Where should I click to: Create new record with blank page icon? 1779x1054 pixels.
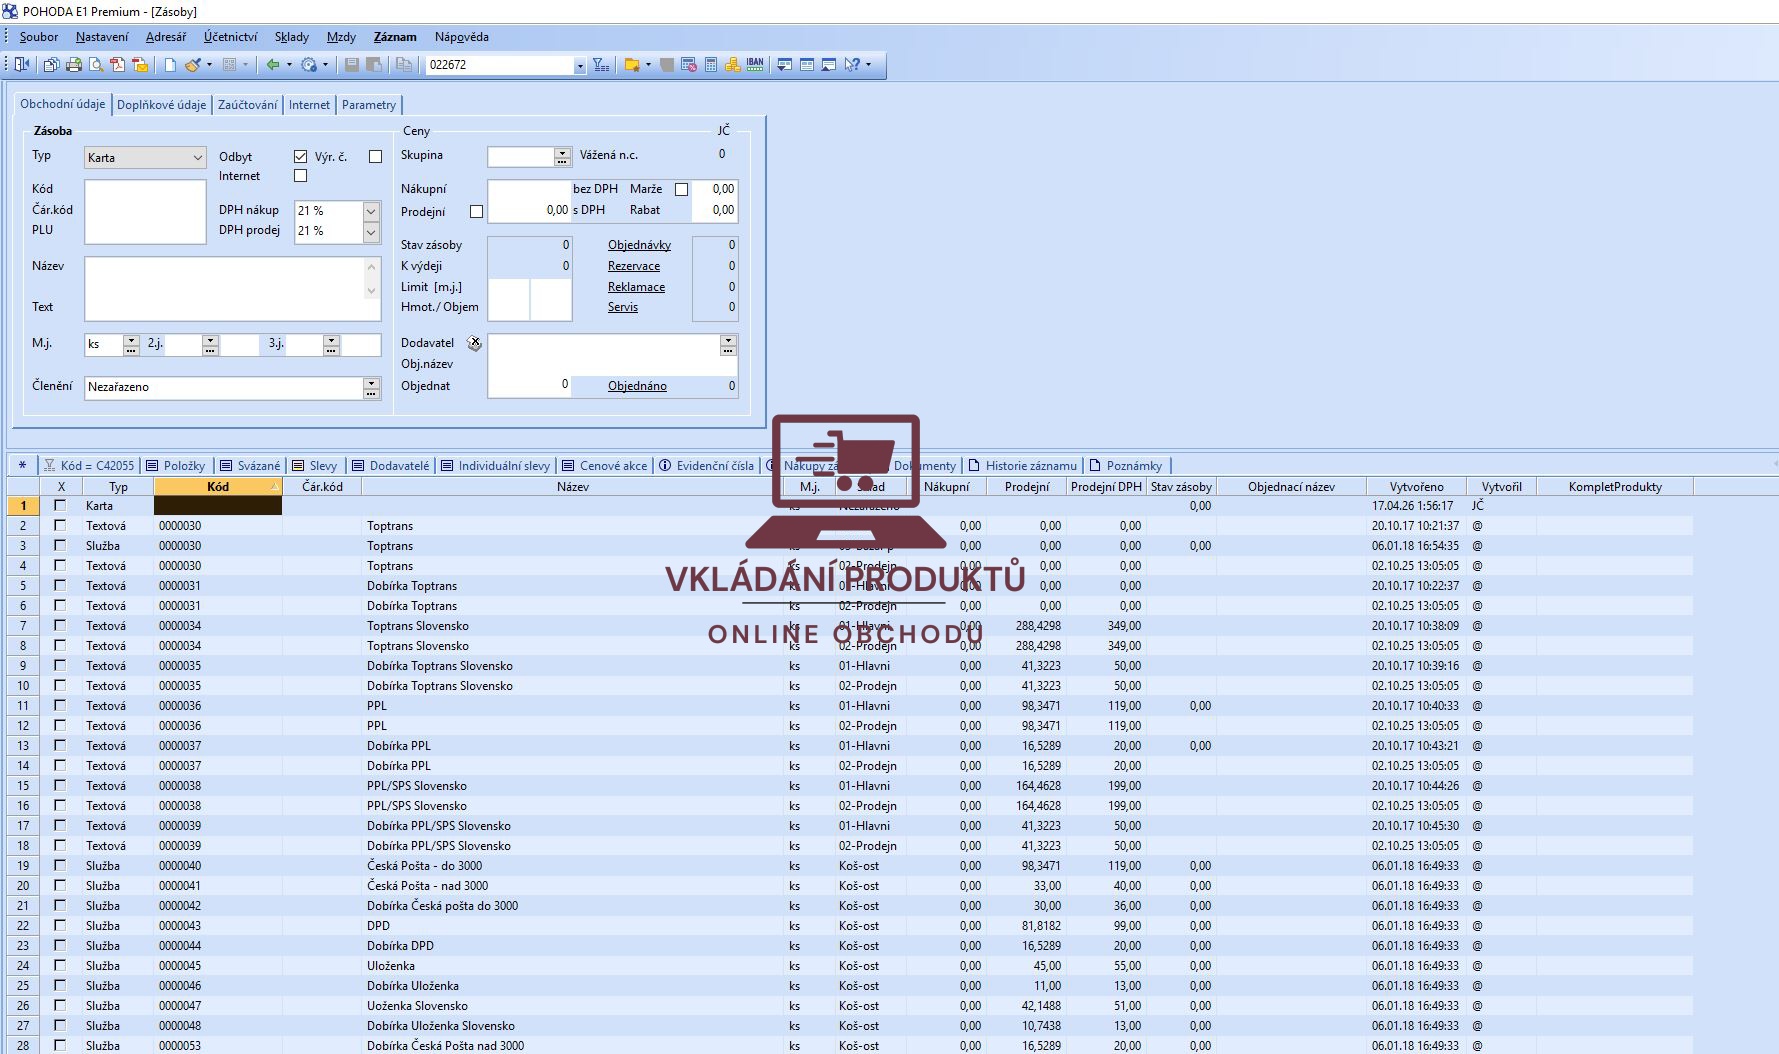click(170, 65)
